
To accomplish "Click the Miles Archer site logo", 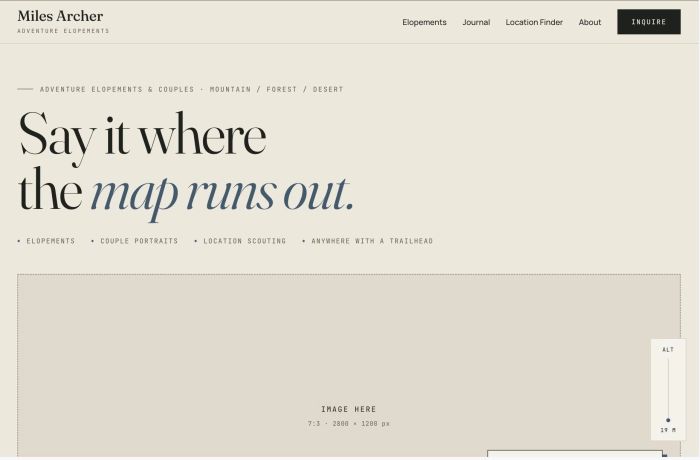I will (x=60, y=16).
